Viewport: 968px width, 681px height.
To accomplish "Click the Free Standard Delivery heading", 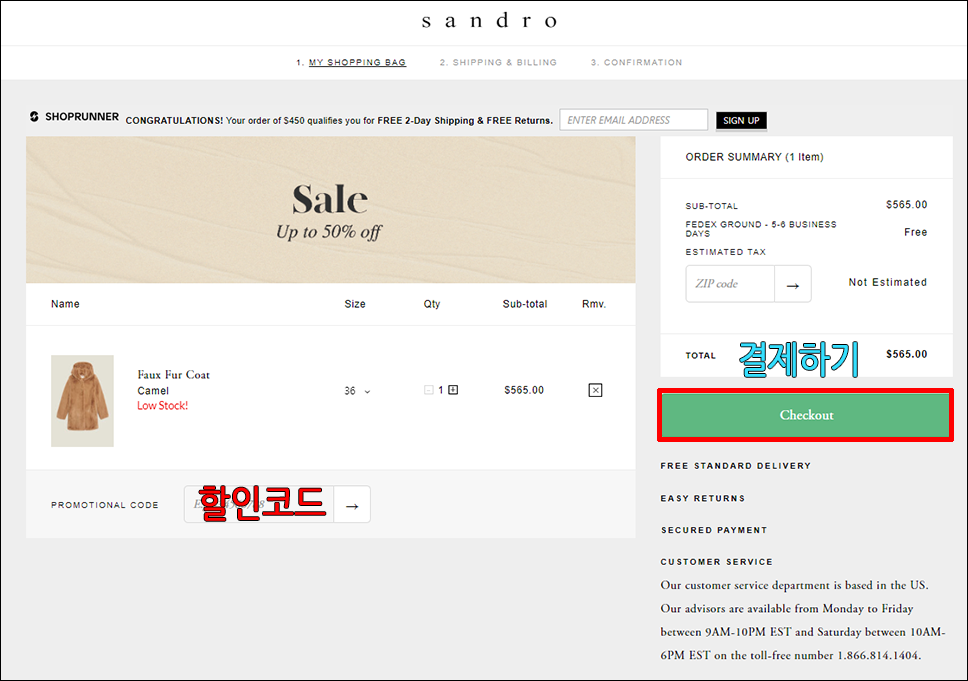I will click(x=735, y=466).
